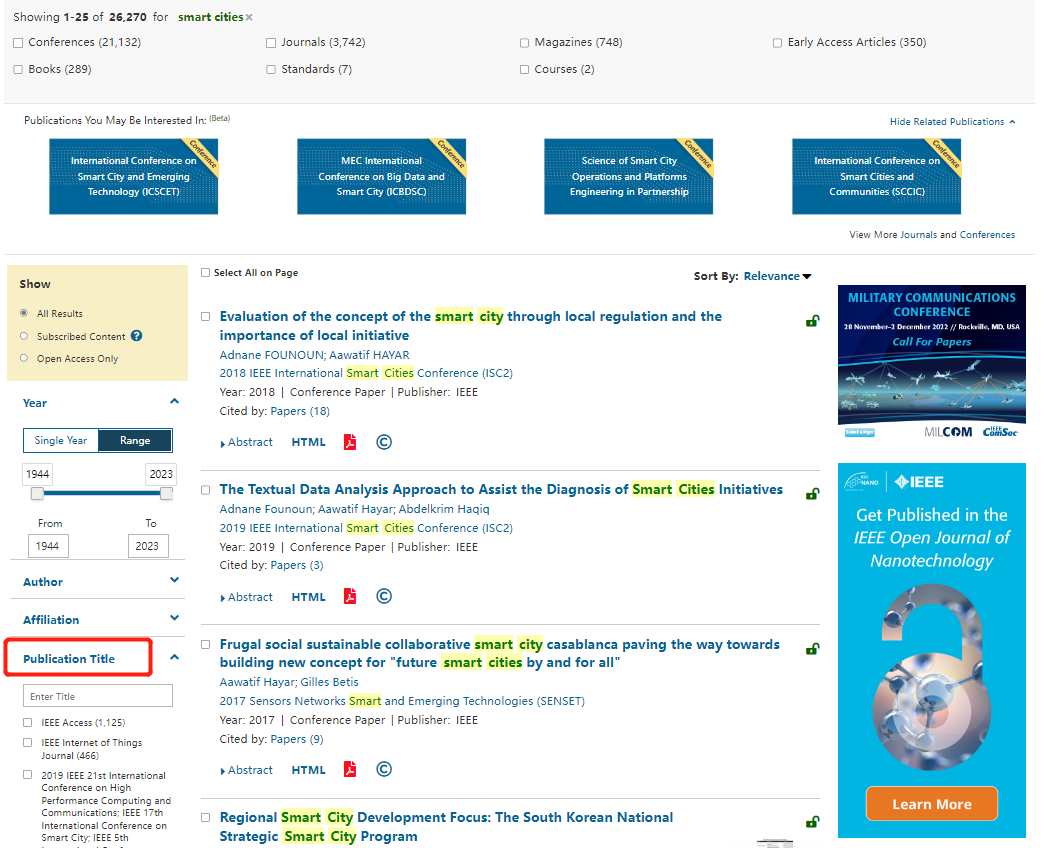Open HTML version of Frugal social paper

coord(309,770)
